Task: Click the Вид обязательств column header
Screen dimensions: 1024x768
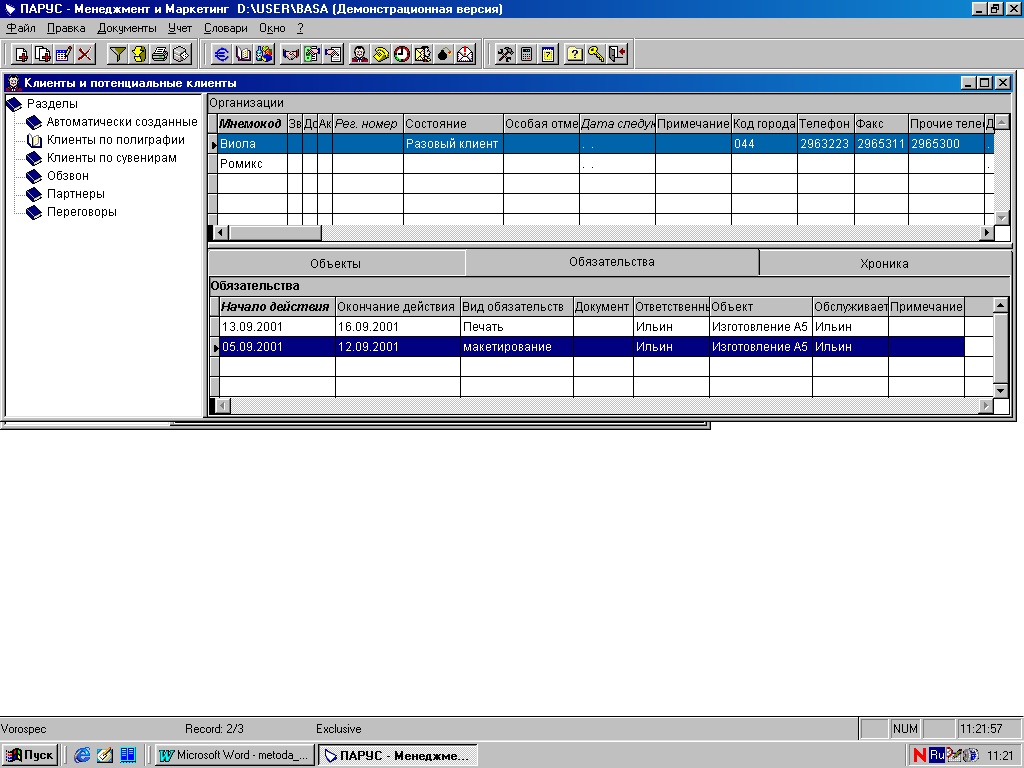Action: (517, 306)
